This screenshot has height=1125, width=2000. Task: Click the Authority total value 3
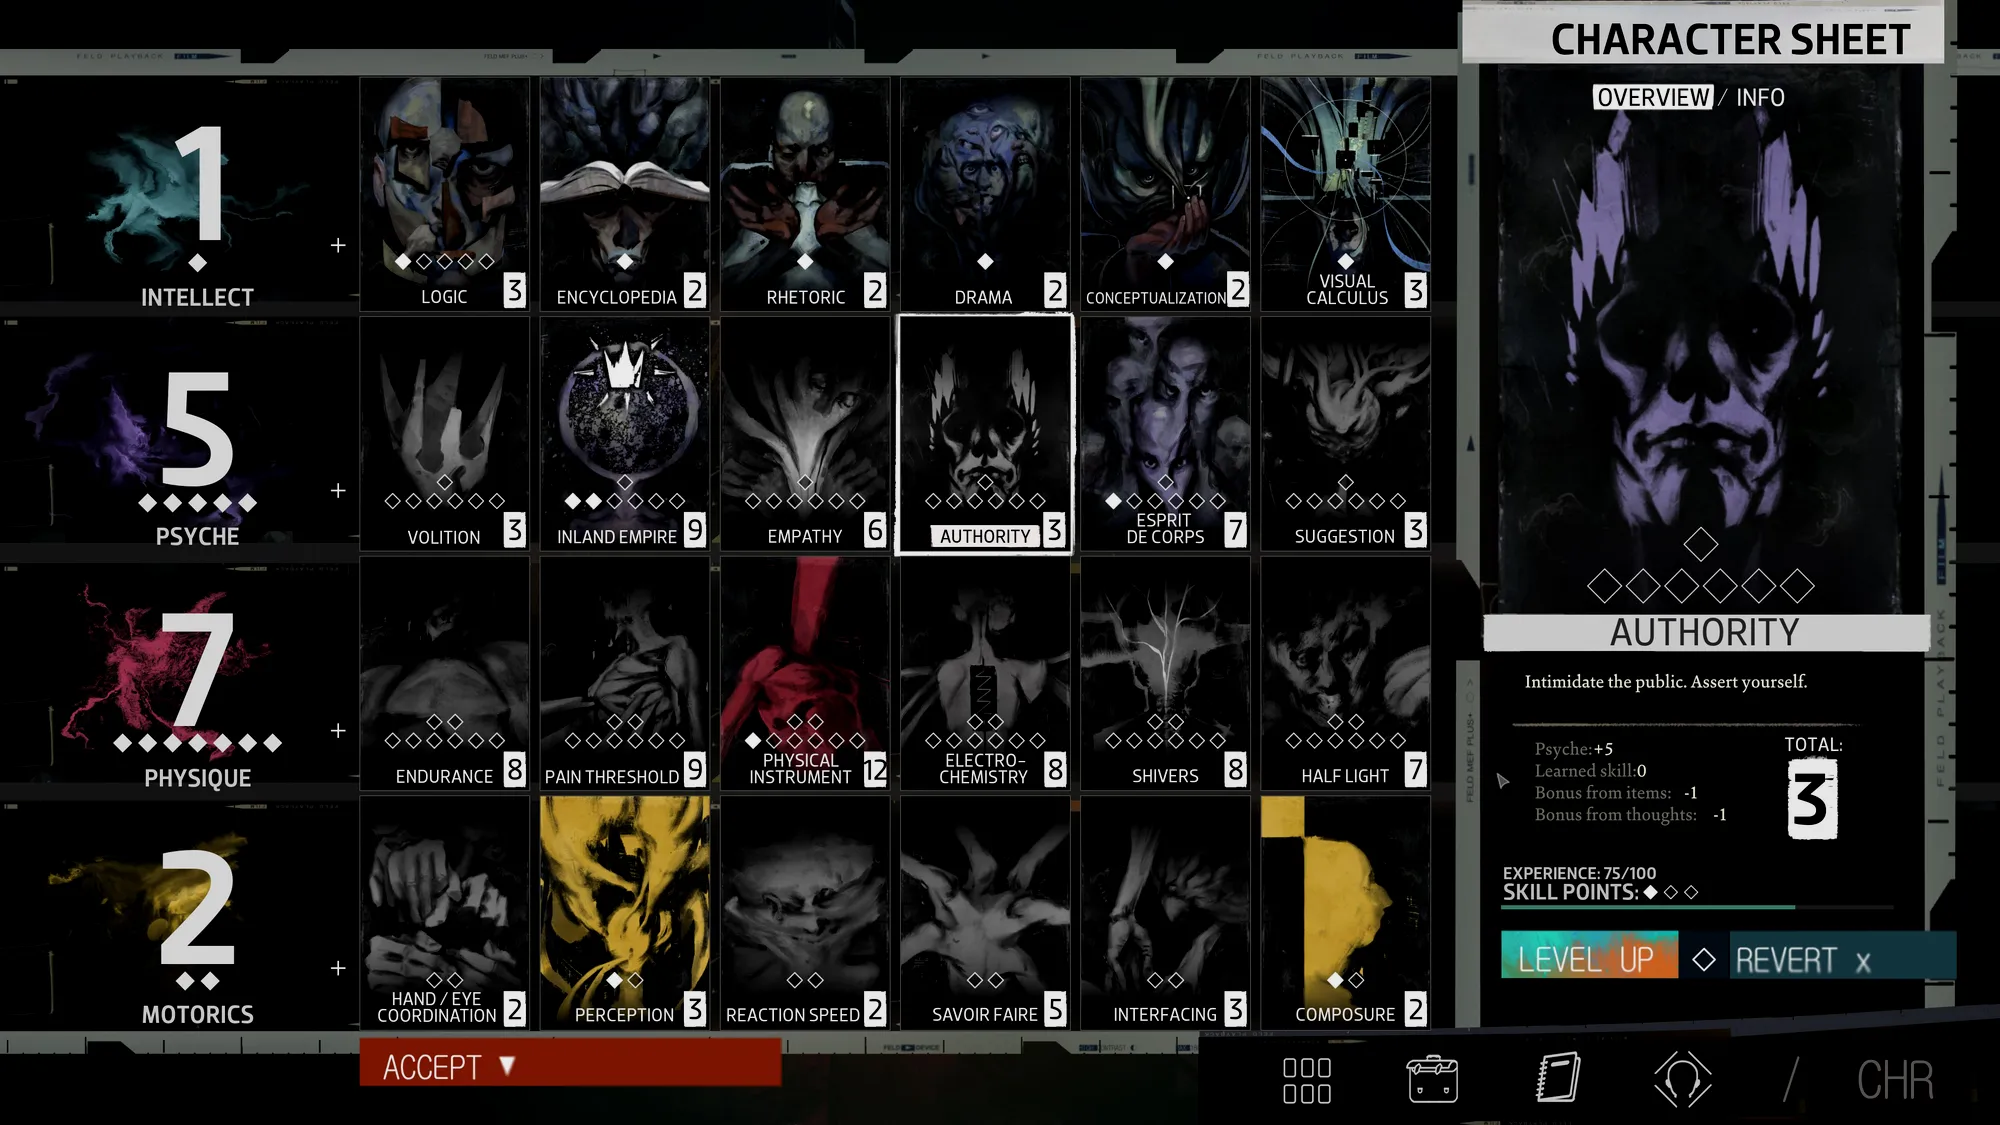click(1812, 799)
